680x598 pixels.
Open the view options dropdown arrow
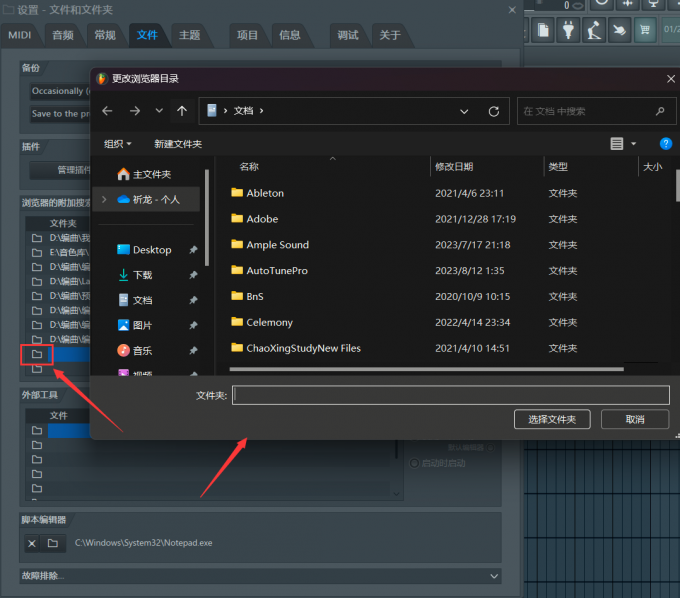click(634, 144)
